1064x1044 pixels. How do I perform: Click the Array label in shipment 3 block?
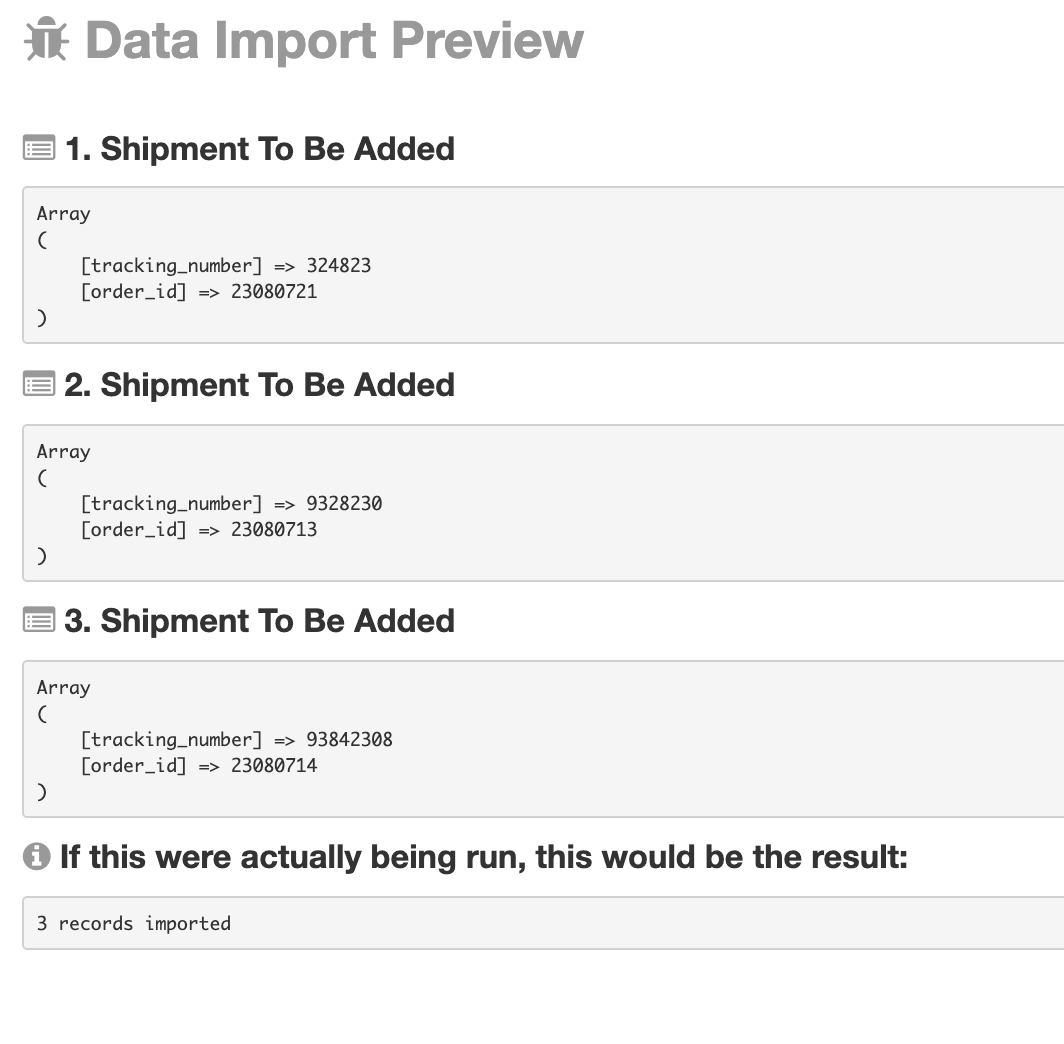(x=64, y=688)
